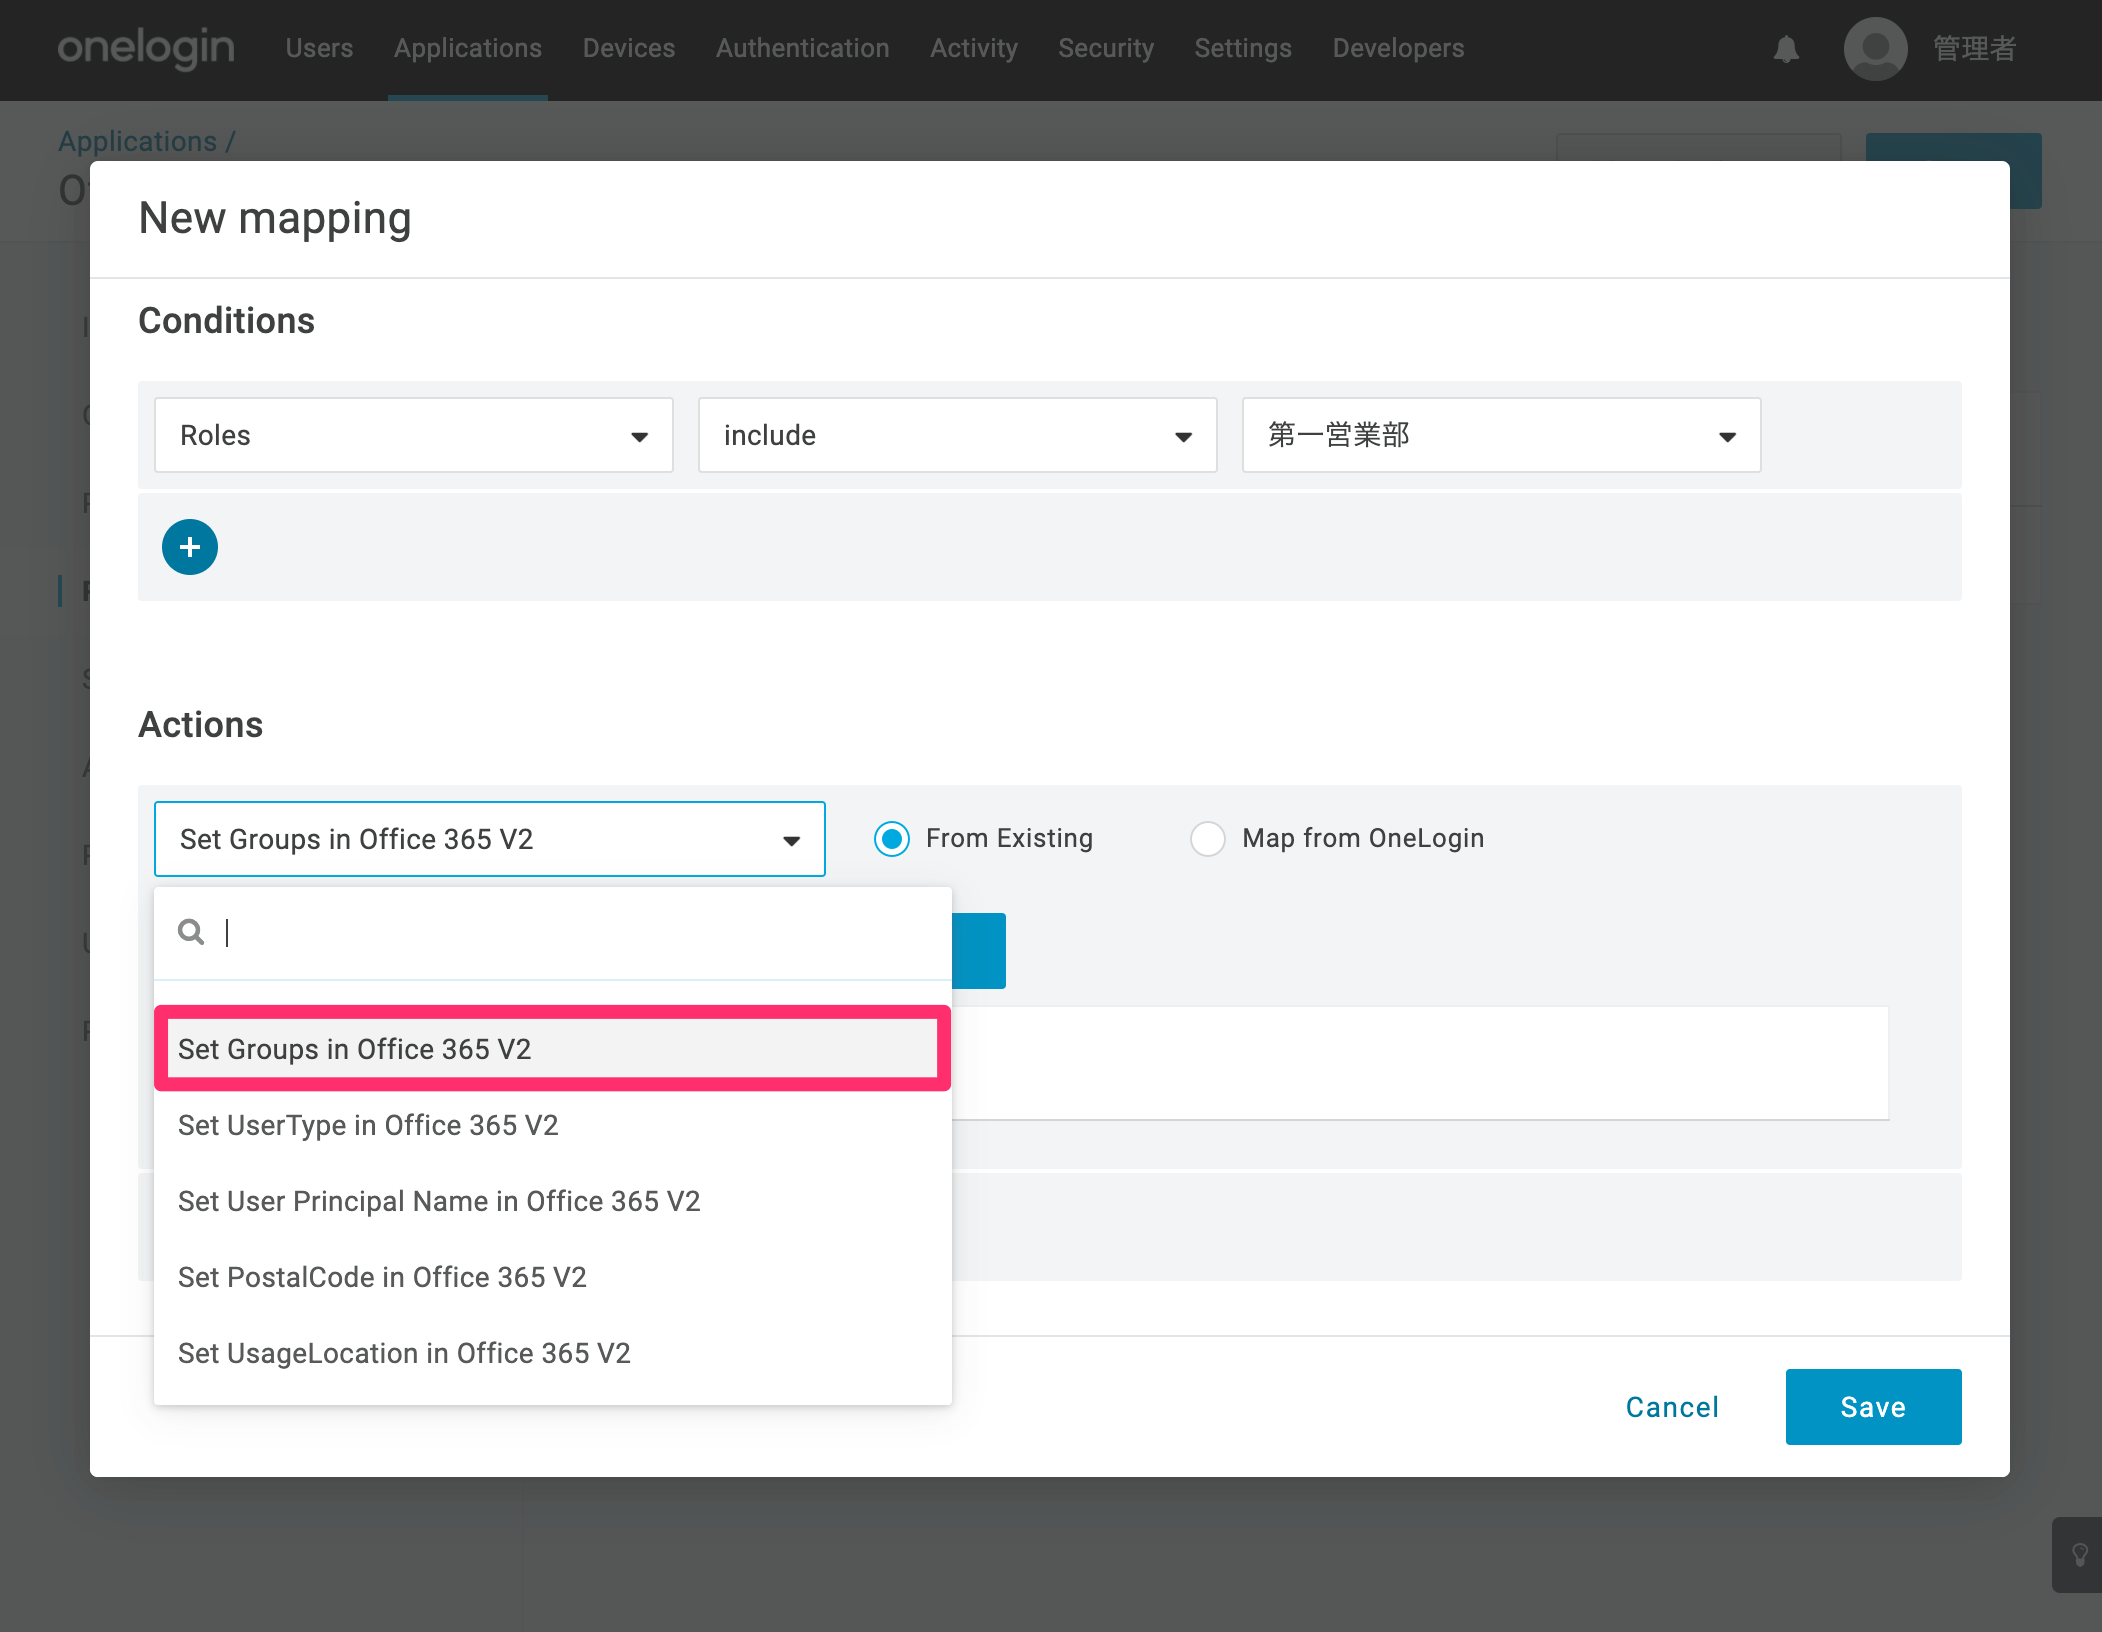Choose Set UserType in Office 365 V2
The width and height of the screenshot is (2102, 1632).
point(553,1125)
